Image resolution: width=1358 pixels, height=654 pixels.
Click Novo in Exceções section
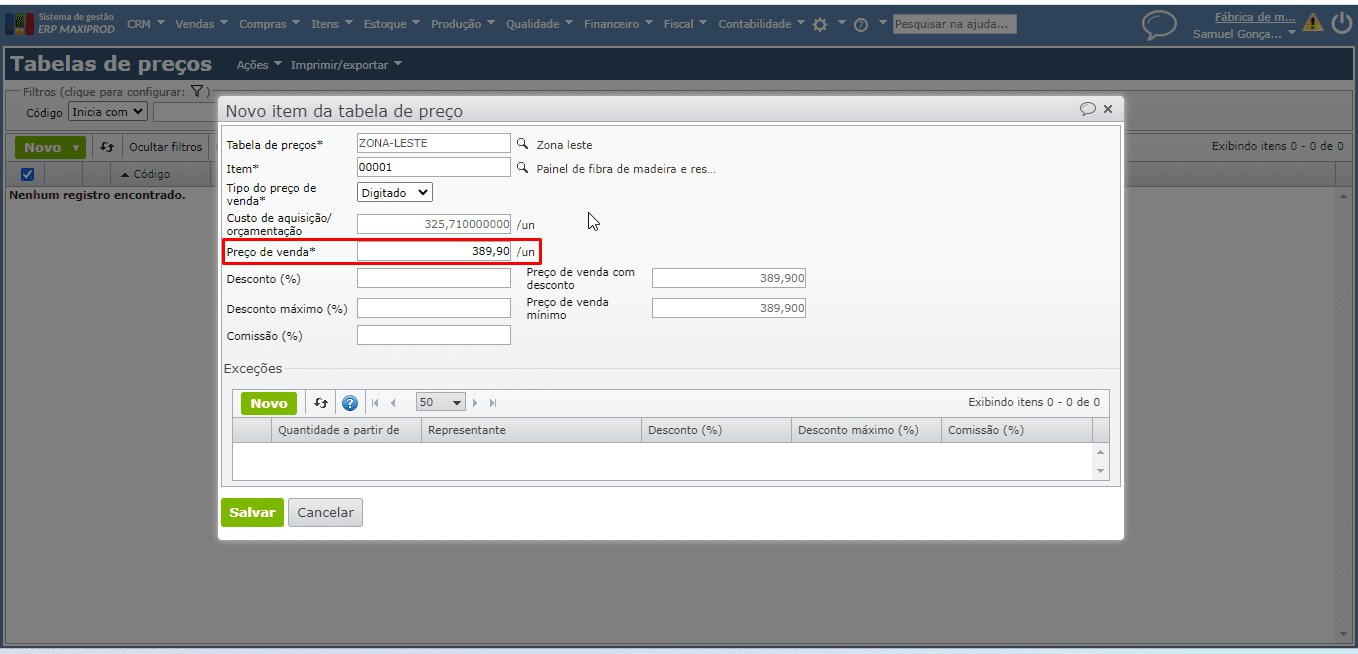click(269, 403)
